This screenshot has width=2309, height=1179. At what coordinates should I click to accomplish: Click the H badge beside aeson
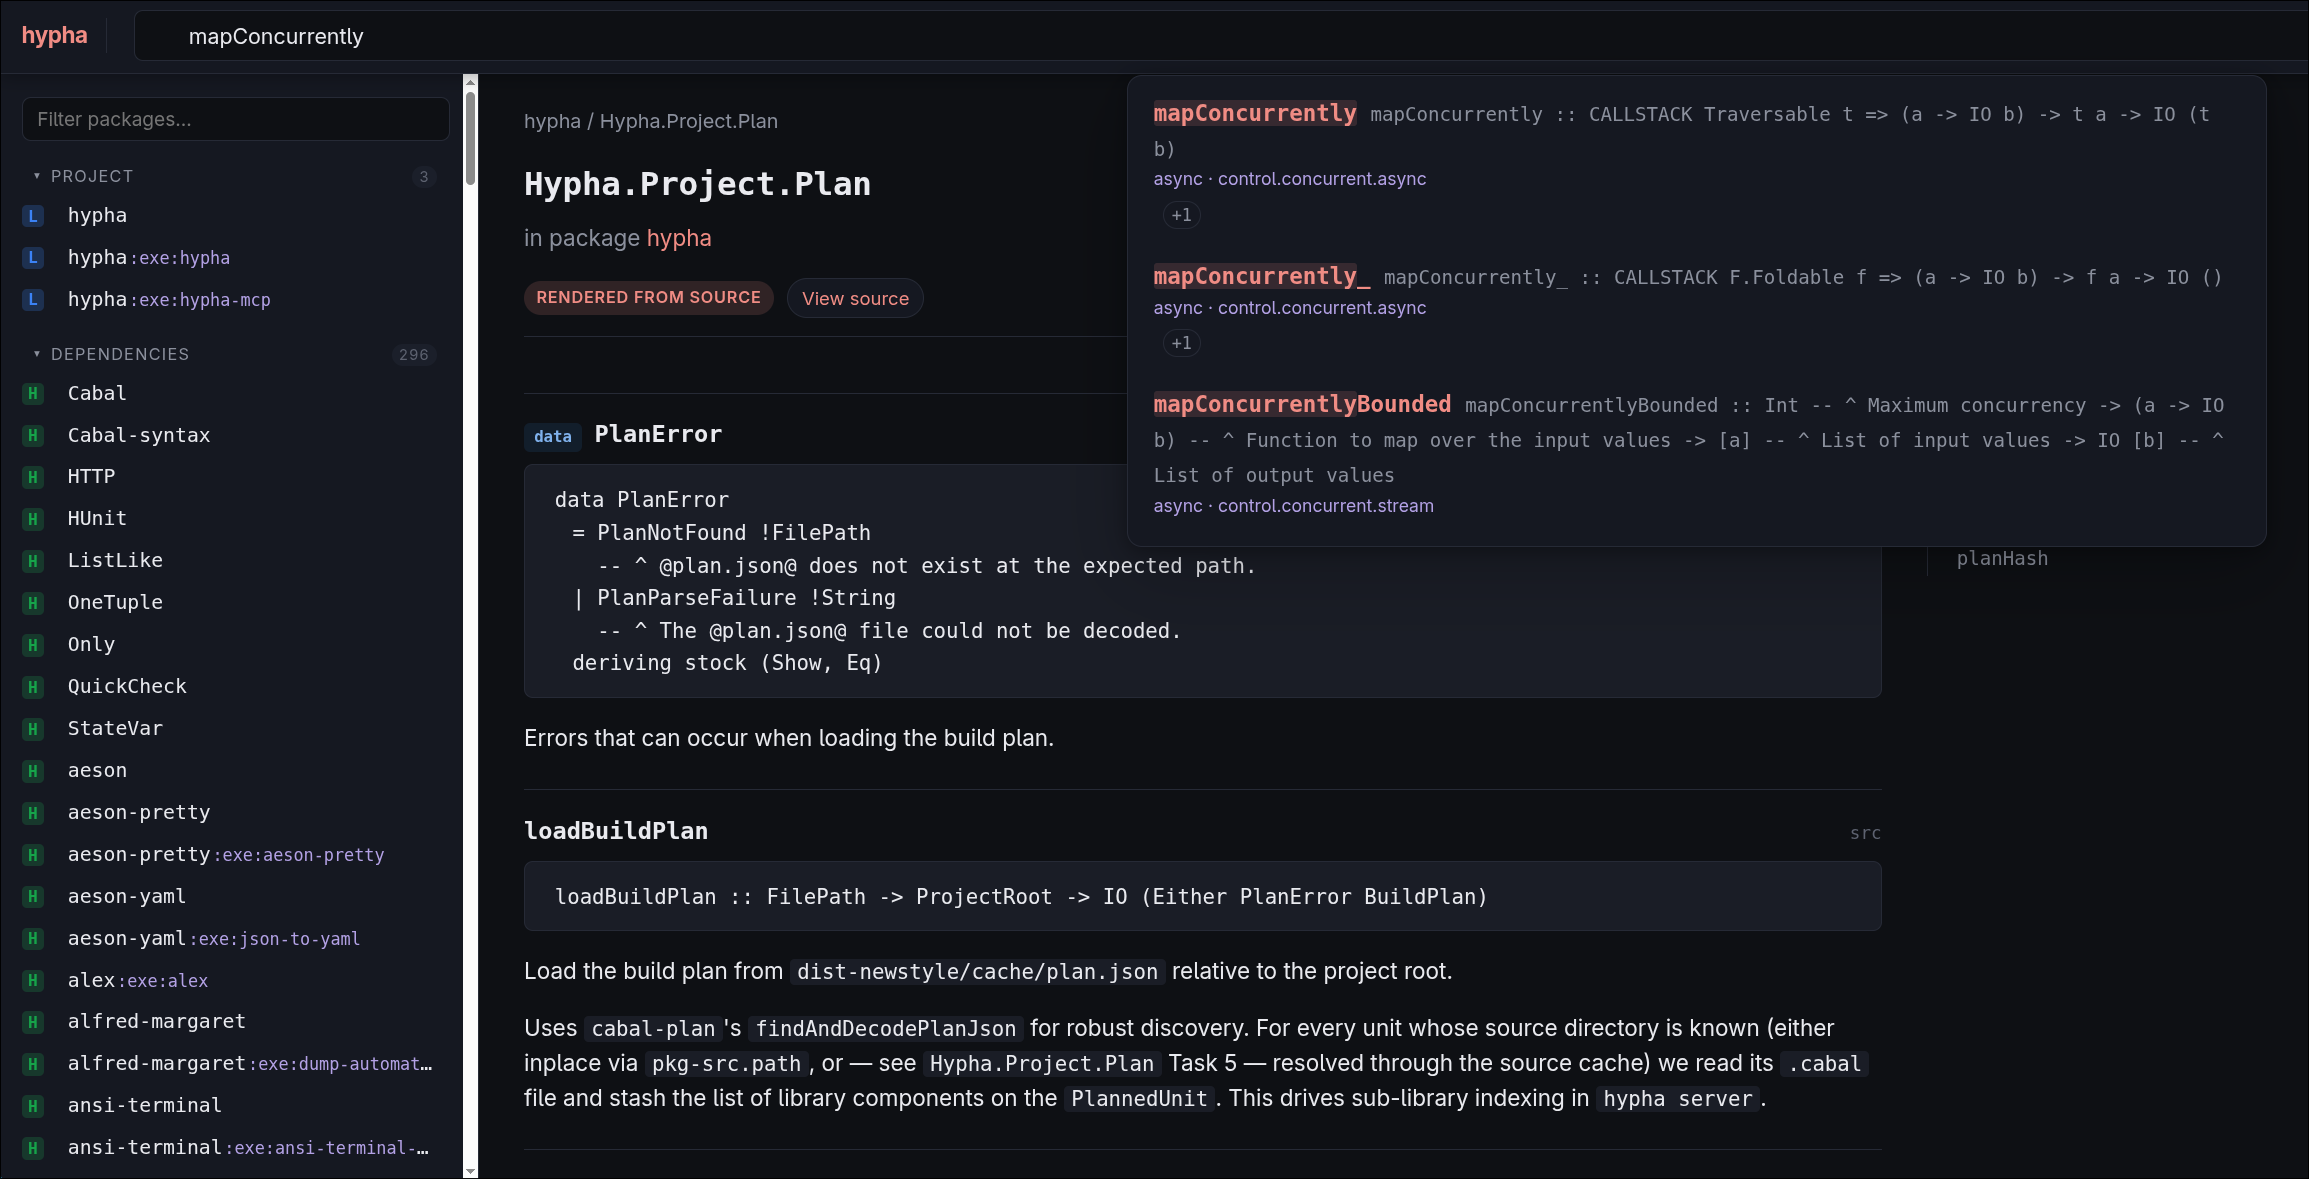33,771
